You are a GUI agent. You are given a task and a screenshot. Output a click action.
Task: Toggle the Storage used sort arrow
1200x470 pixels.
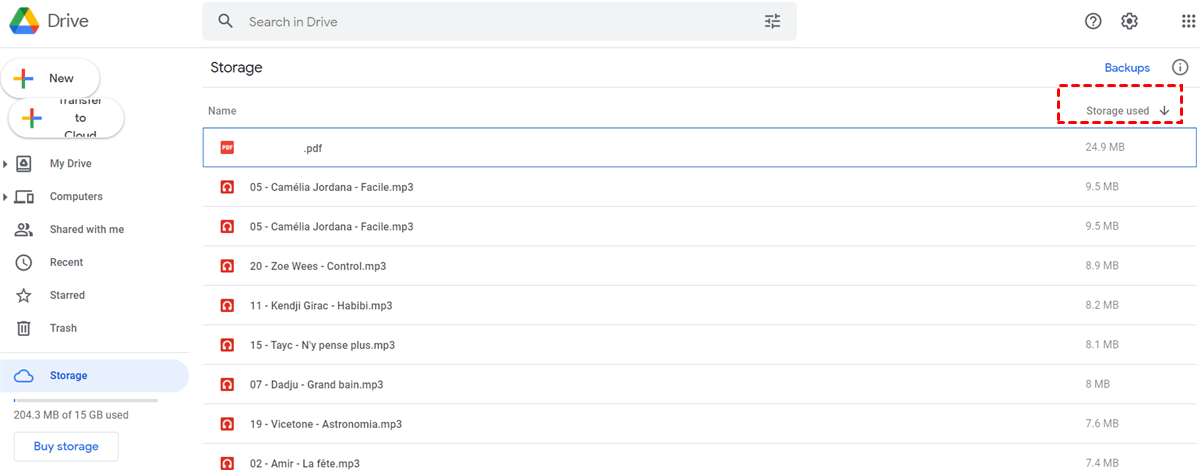[x=1164, y=110]
